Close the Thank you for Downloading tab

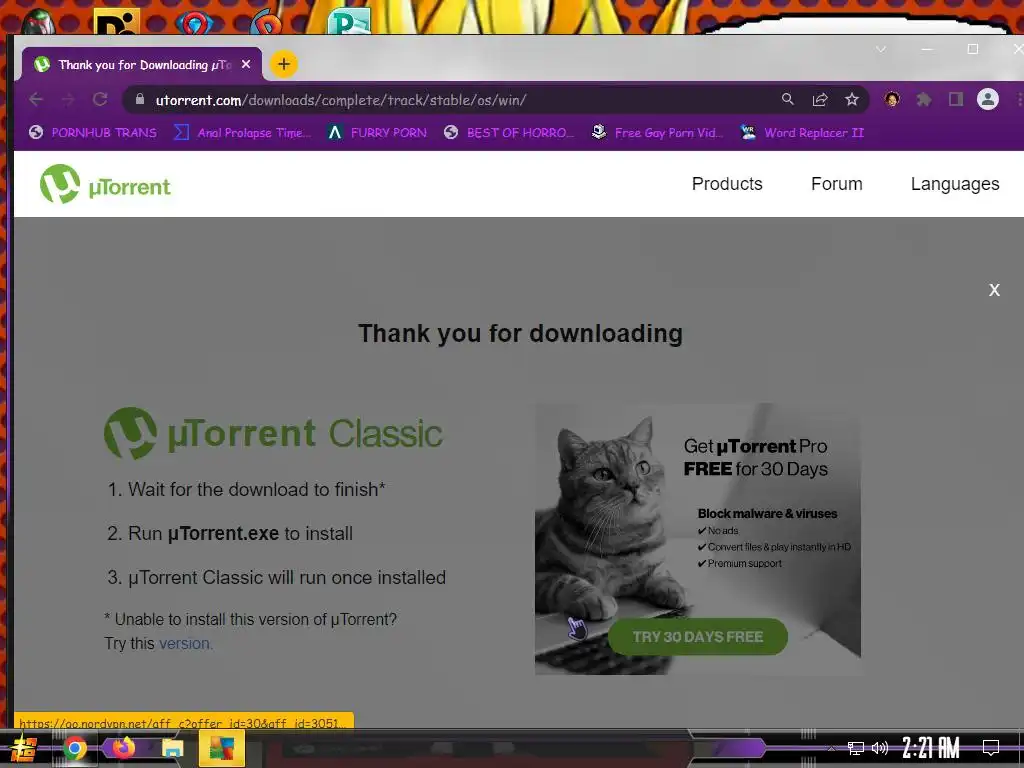coord(246,64)
